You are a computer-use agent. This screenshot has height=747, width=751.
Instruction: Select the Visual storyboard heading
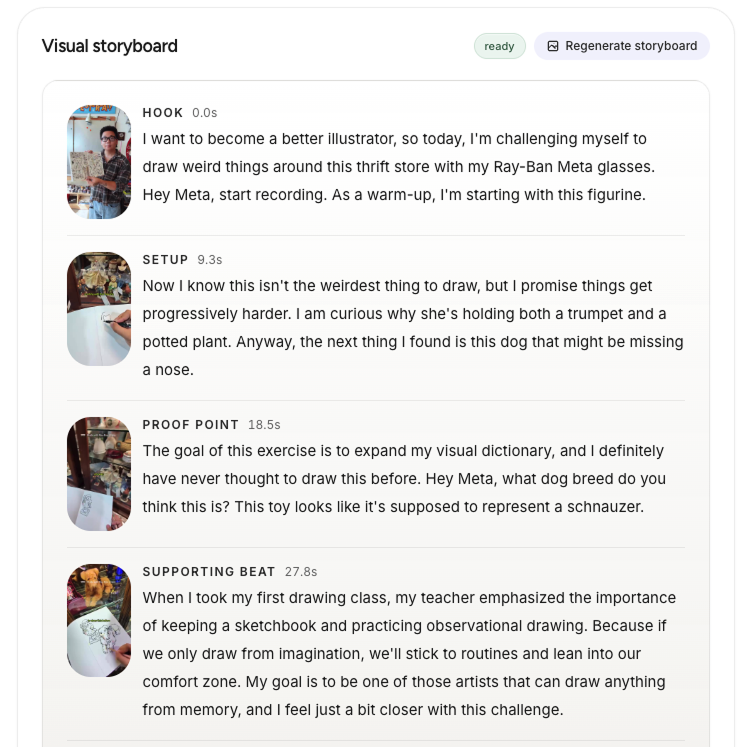[110, 46]
